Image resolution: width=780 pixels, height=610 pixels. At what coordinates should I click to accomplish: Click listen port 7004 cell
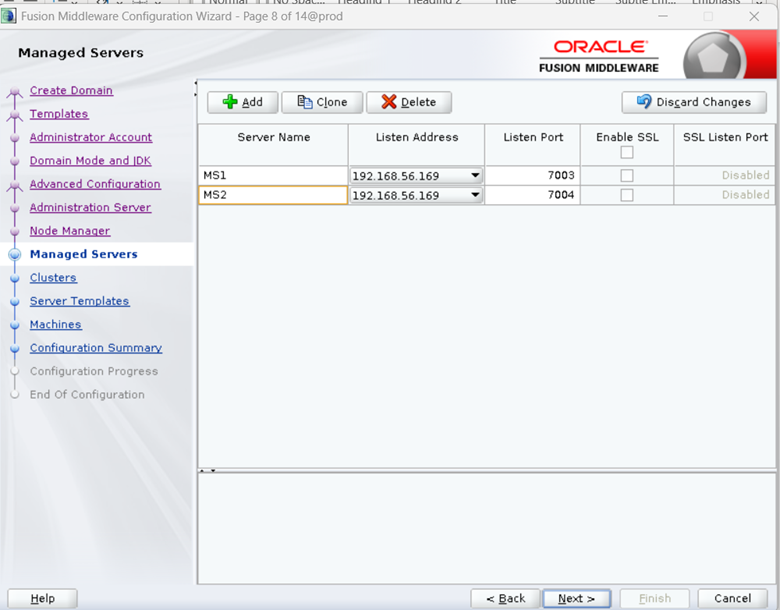tap(532, 195)
